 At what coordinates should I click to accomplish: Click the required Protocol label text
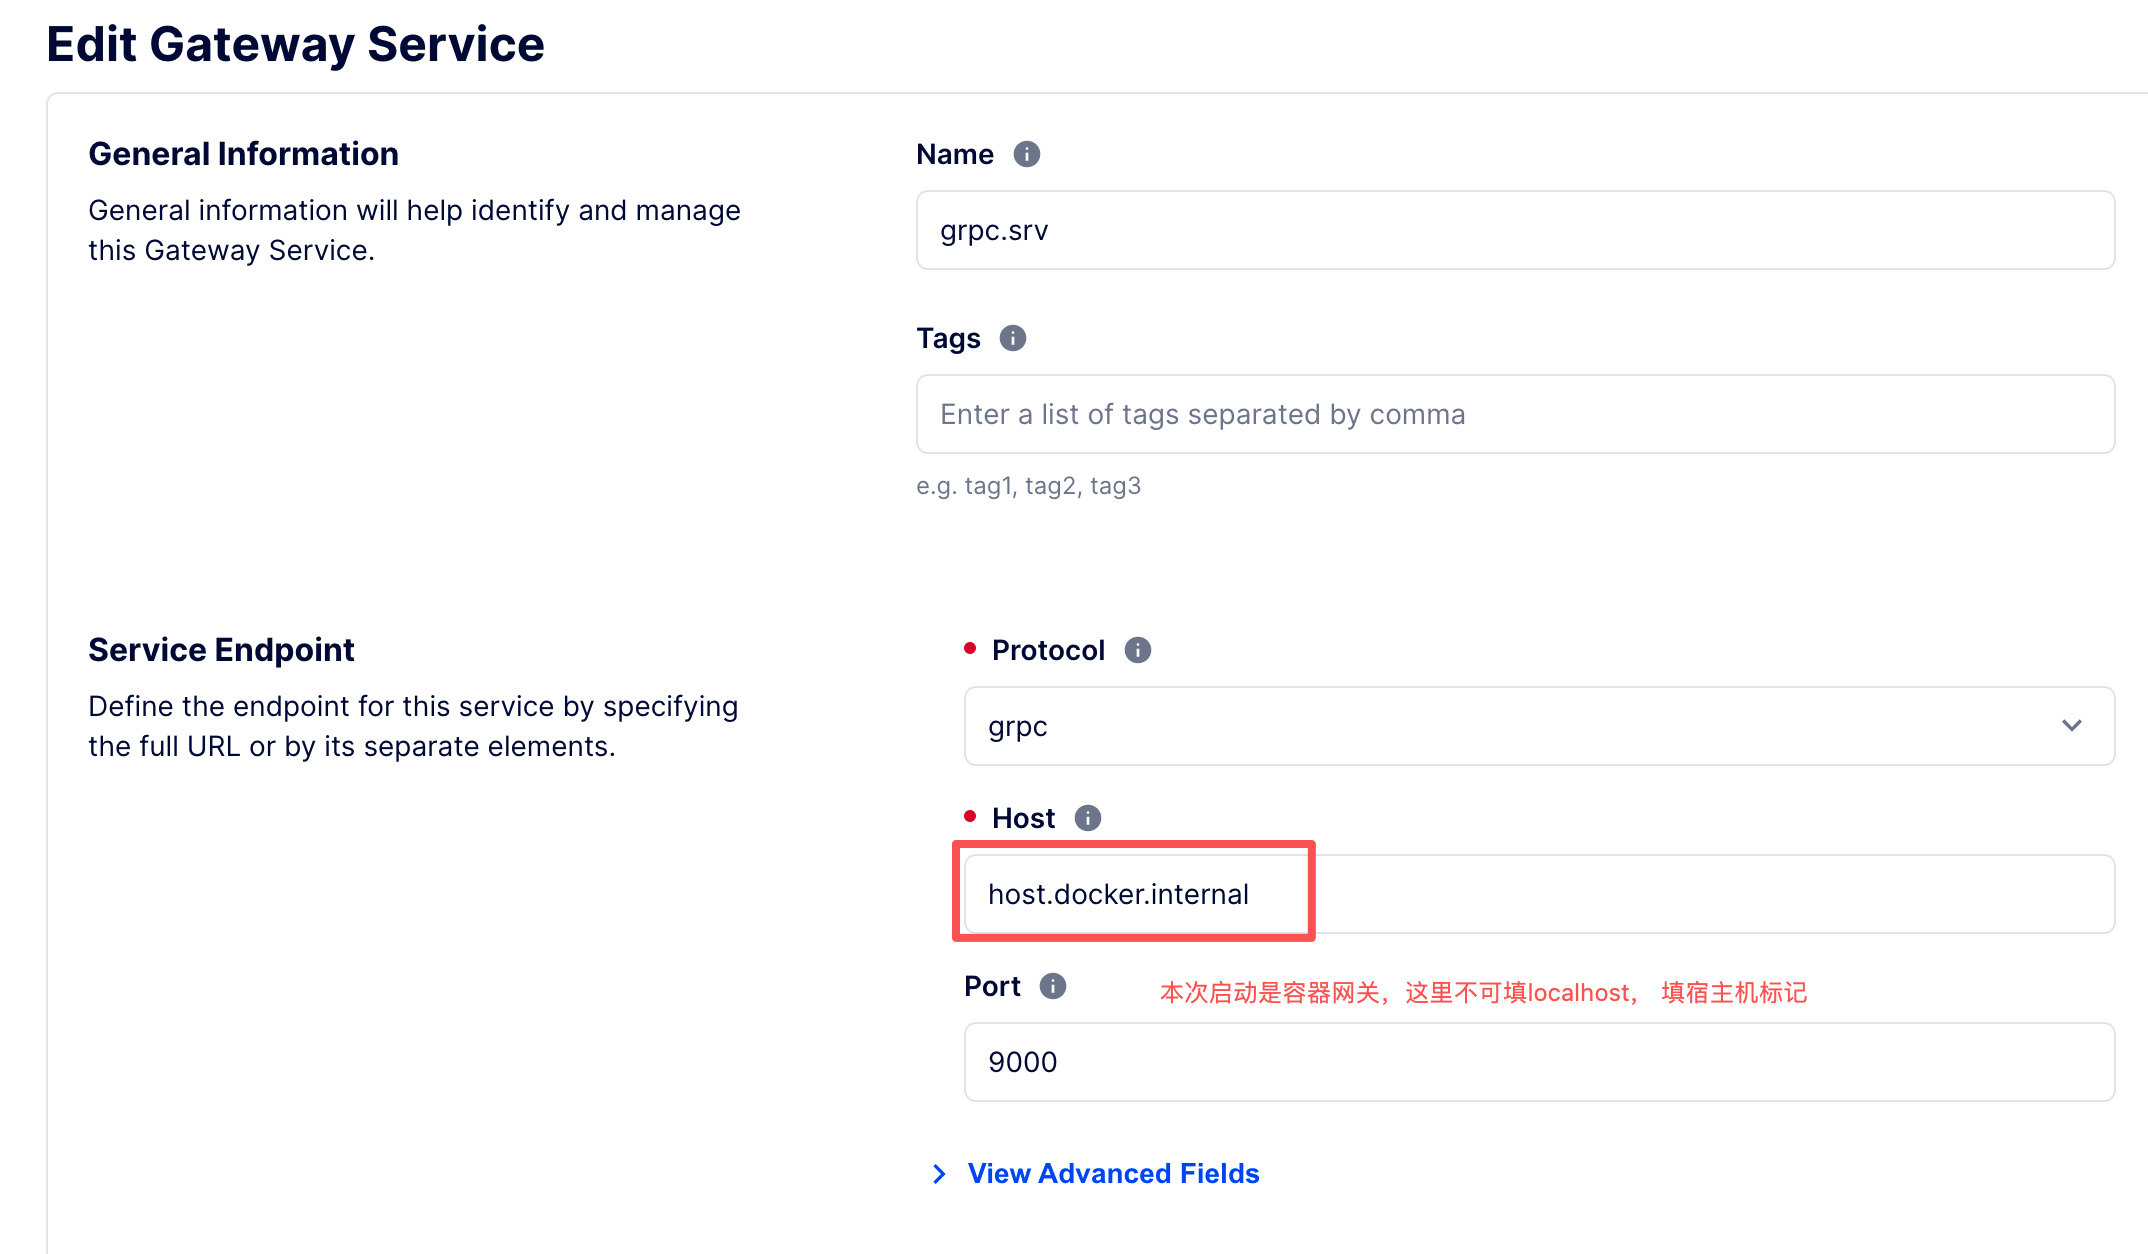pyautogui.click(x=1047, y=650)
